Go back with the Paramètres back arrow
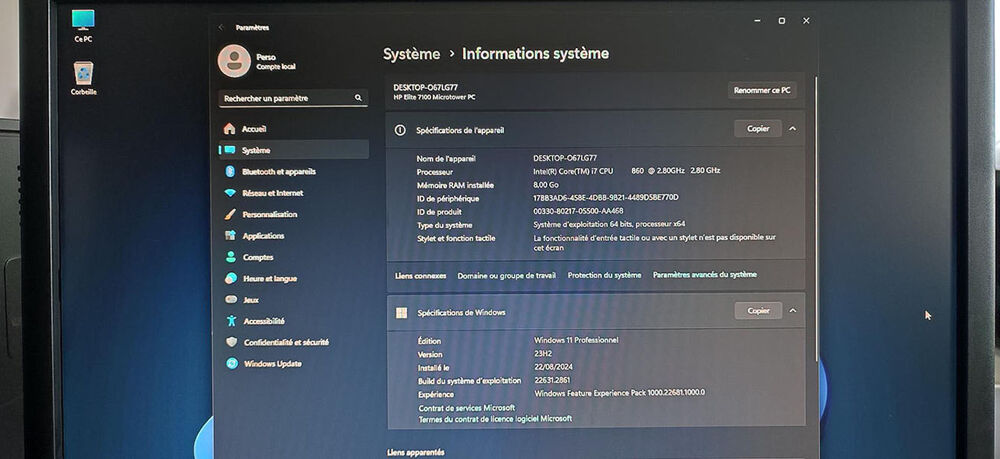The width and height of the screenshot is (1000, 459). pyautogui.click(x=221, y=27)
